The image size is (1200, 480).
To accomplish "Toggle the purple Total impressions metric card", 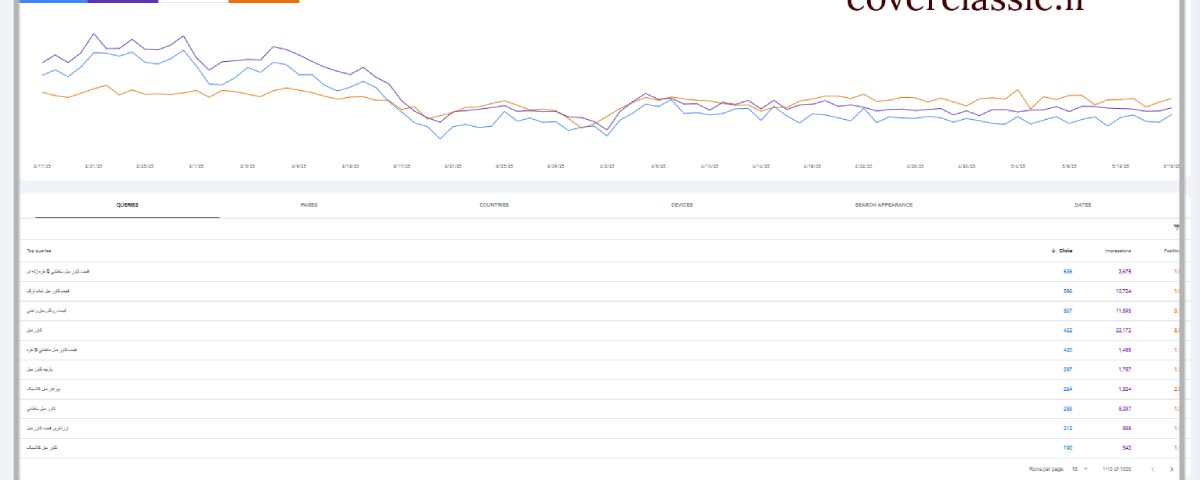I will tap(123, 1).
